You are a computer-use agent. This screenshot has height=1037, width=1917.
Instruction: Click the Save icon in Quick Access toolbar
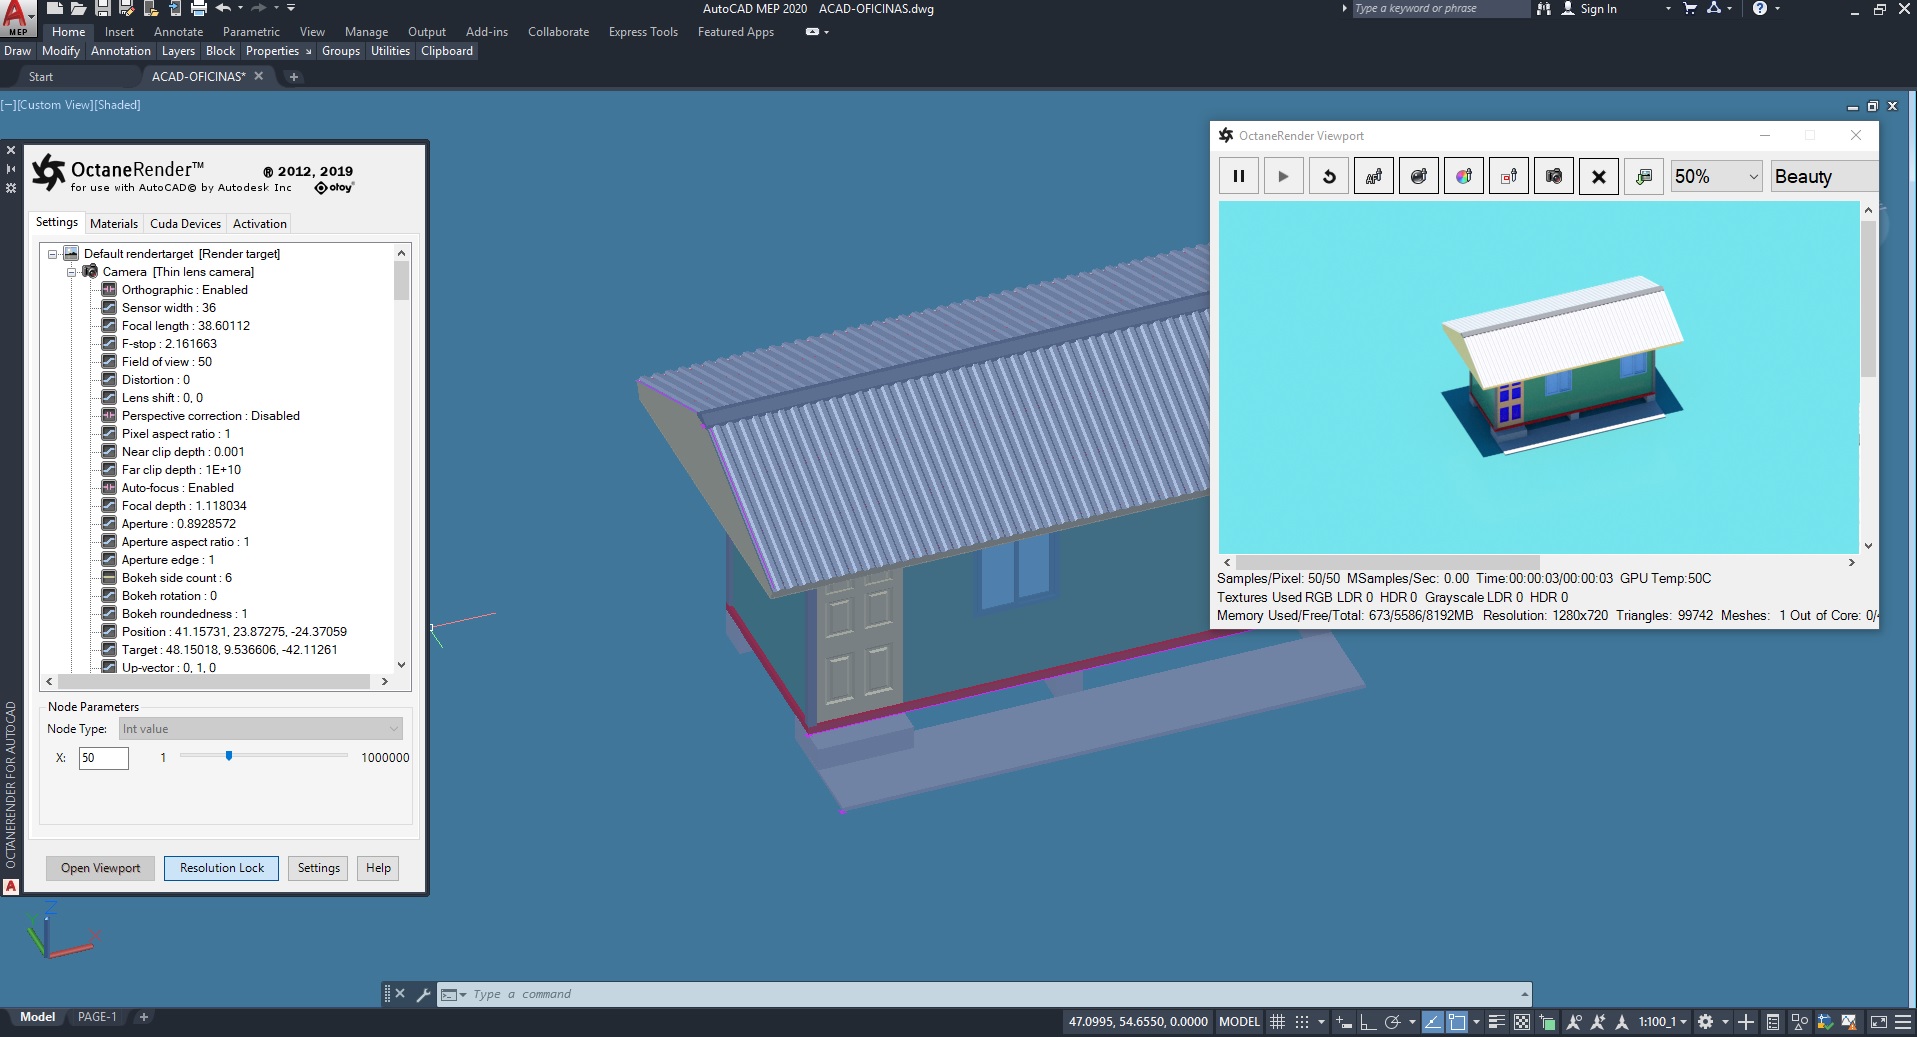pos(103,9)
